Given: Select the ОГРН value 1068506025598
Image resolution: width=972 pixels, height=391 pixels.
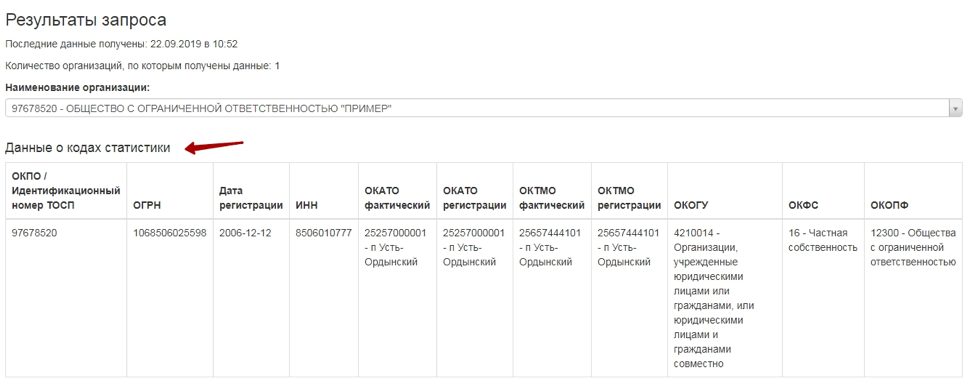Looking at the screenshot, I should [x=170, y=233].
